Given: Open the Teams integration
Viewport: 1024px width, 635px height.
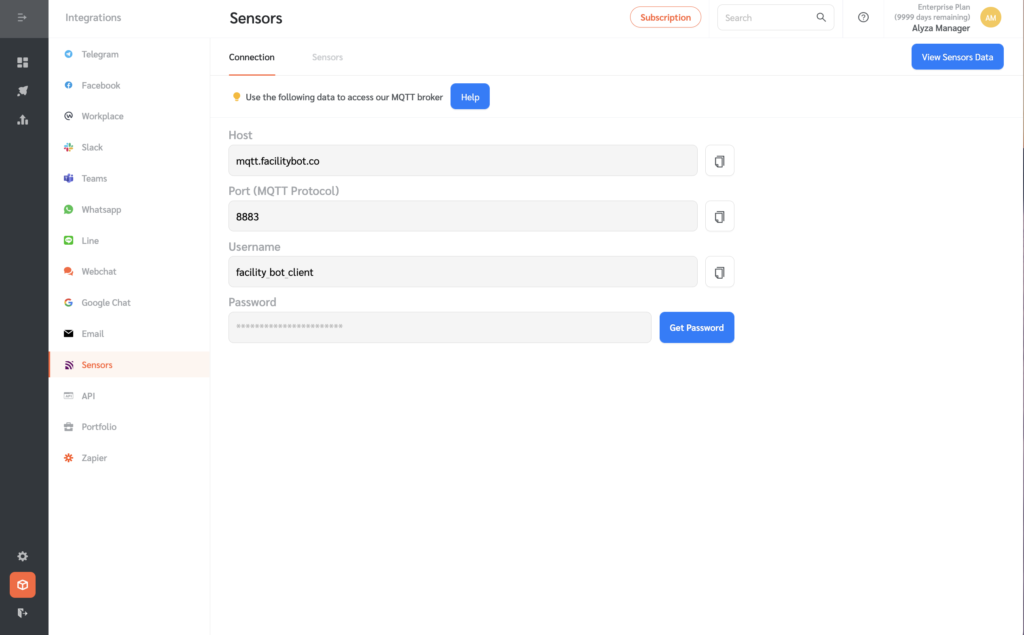Looking at the screenshot, I should [x=93, y=178].
